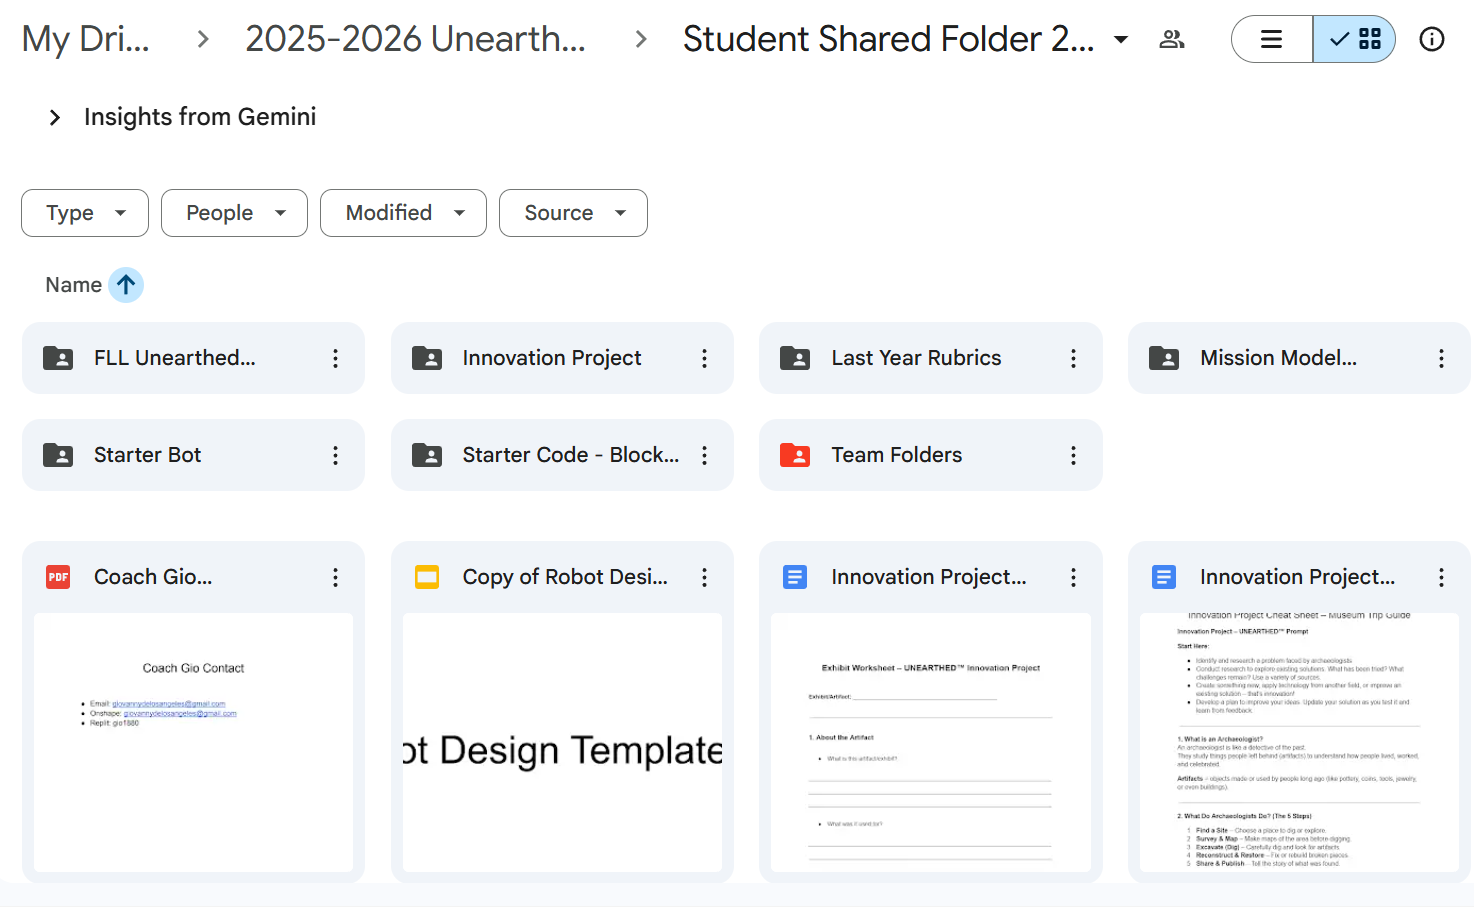Expand Insights from Gemini section
The width and height of the screenshot is (1474, 907).
point(55,118)
